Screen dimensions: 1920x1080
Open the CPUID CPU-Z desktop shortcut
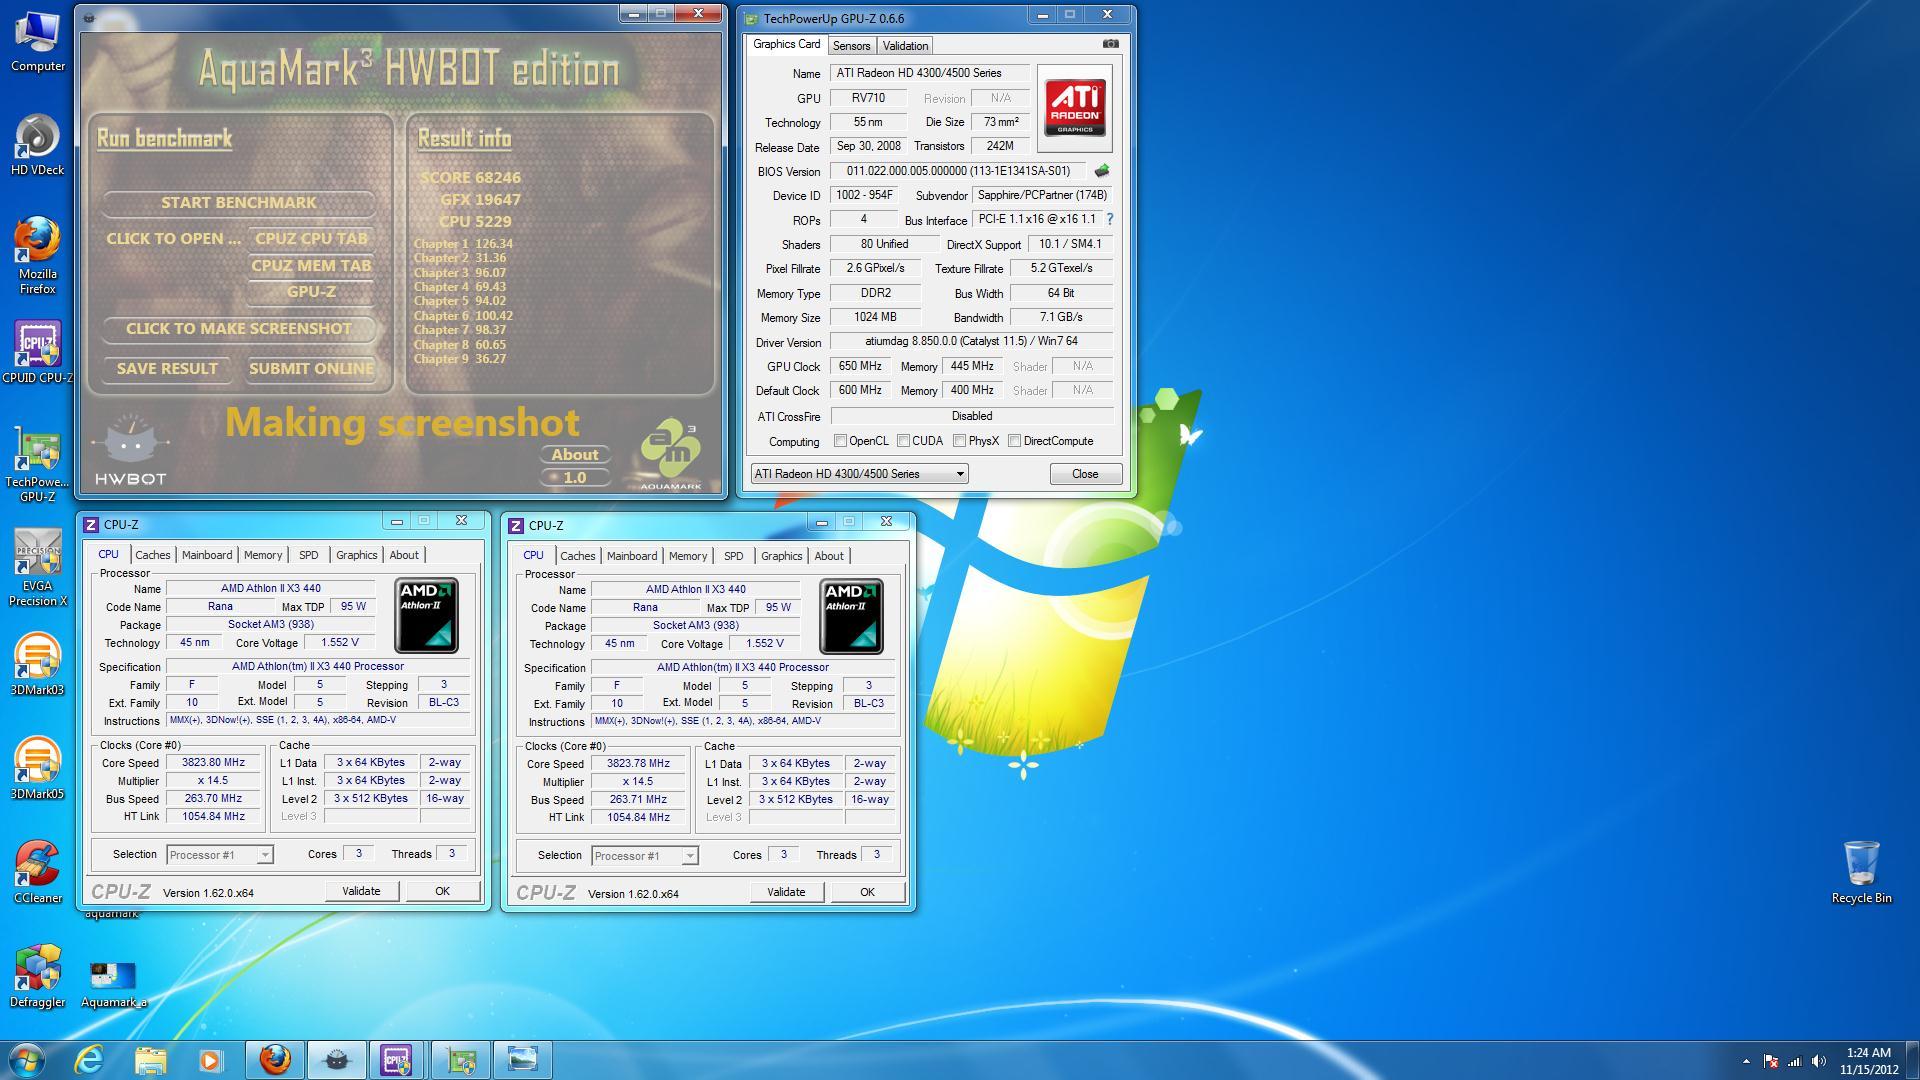tap(38, 354)
